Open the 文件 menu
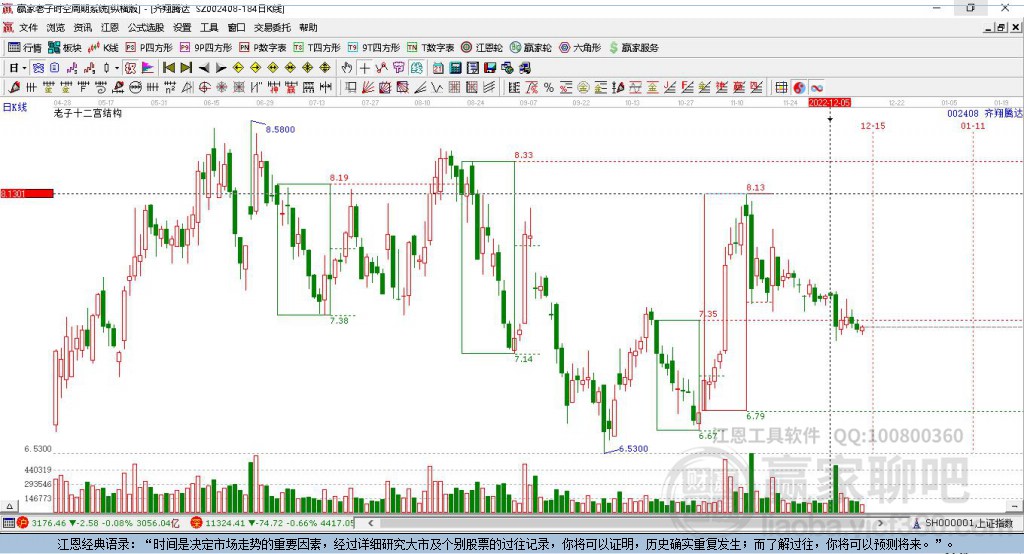The width and height of the screenshot is (1024, 554). click(x=28, y=27)
